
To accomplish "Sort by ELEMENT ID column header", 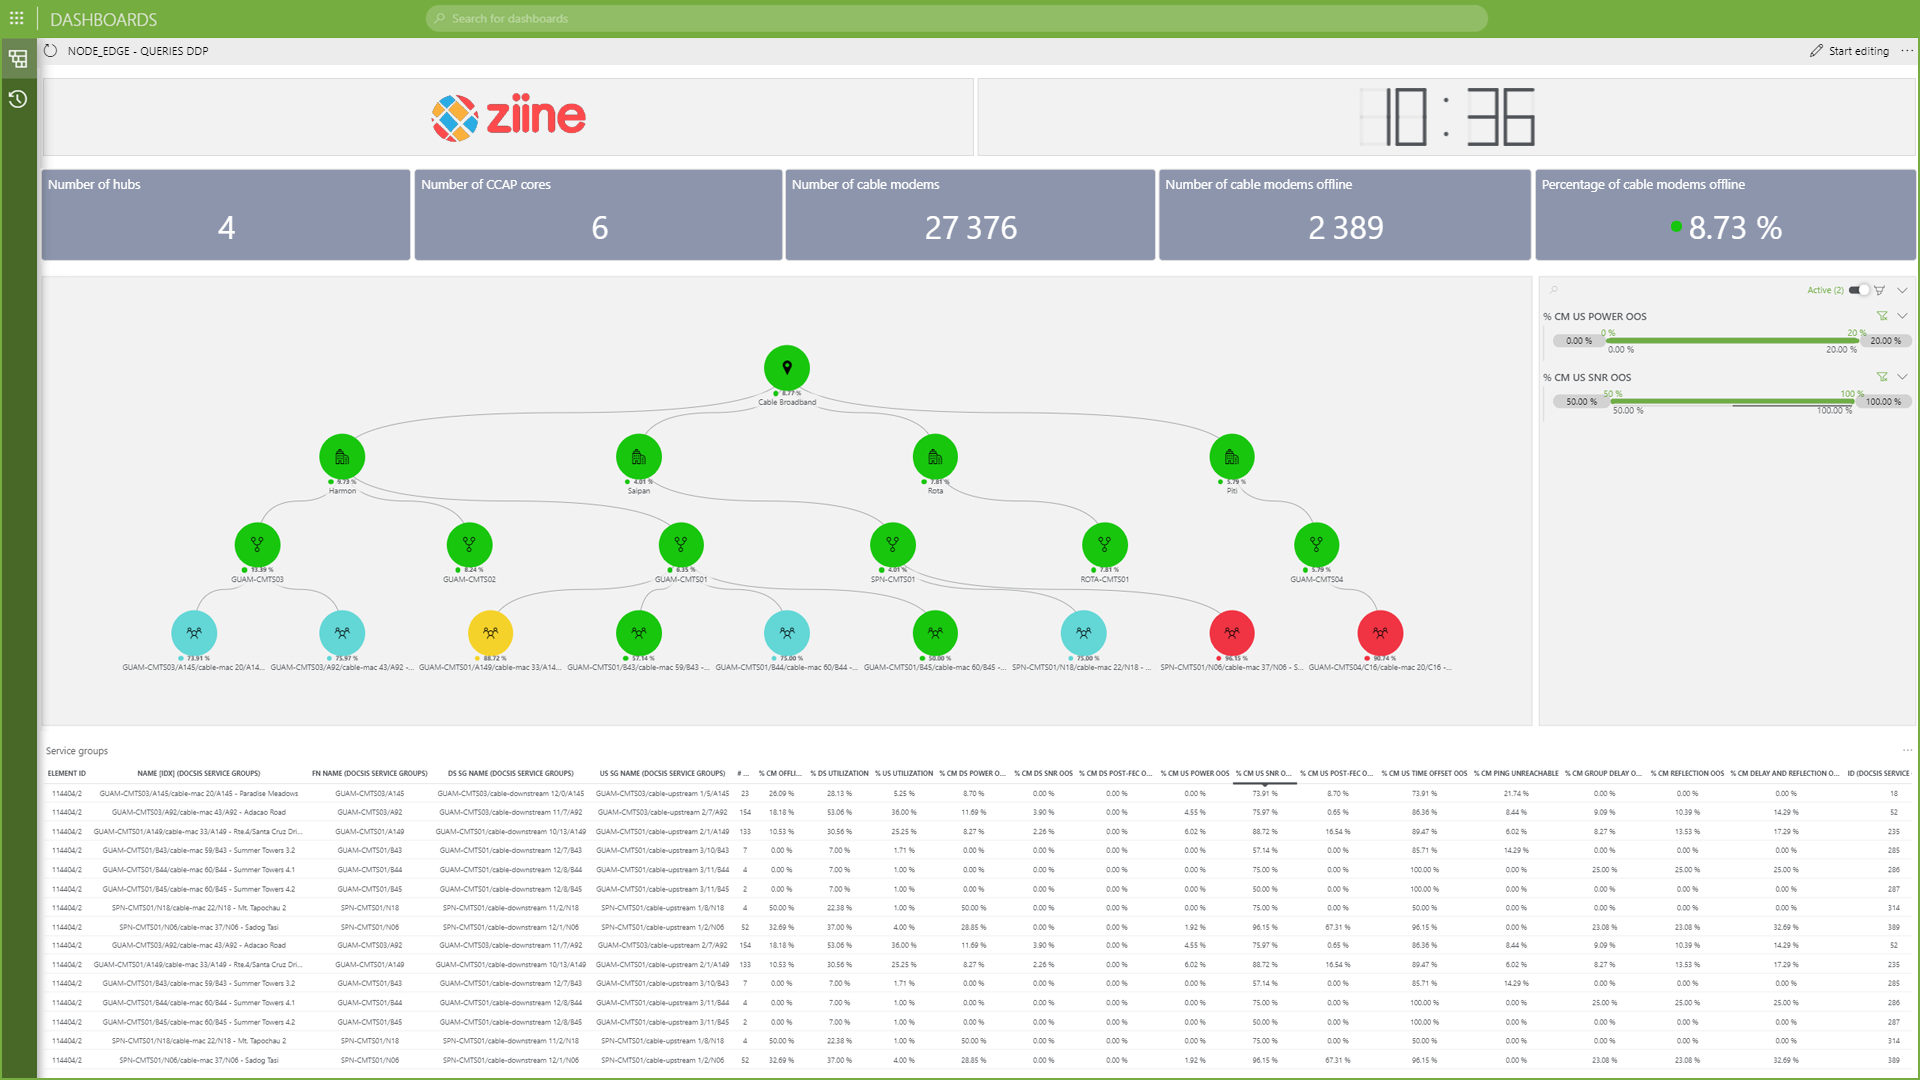I will coord(67,773).
